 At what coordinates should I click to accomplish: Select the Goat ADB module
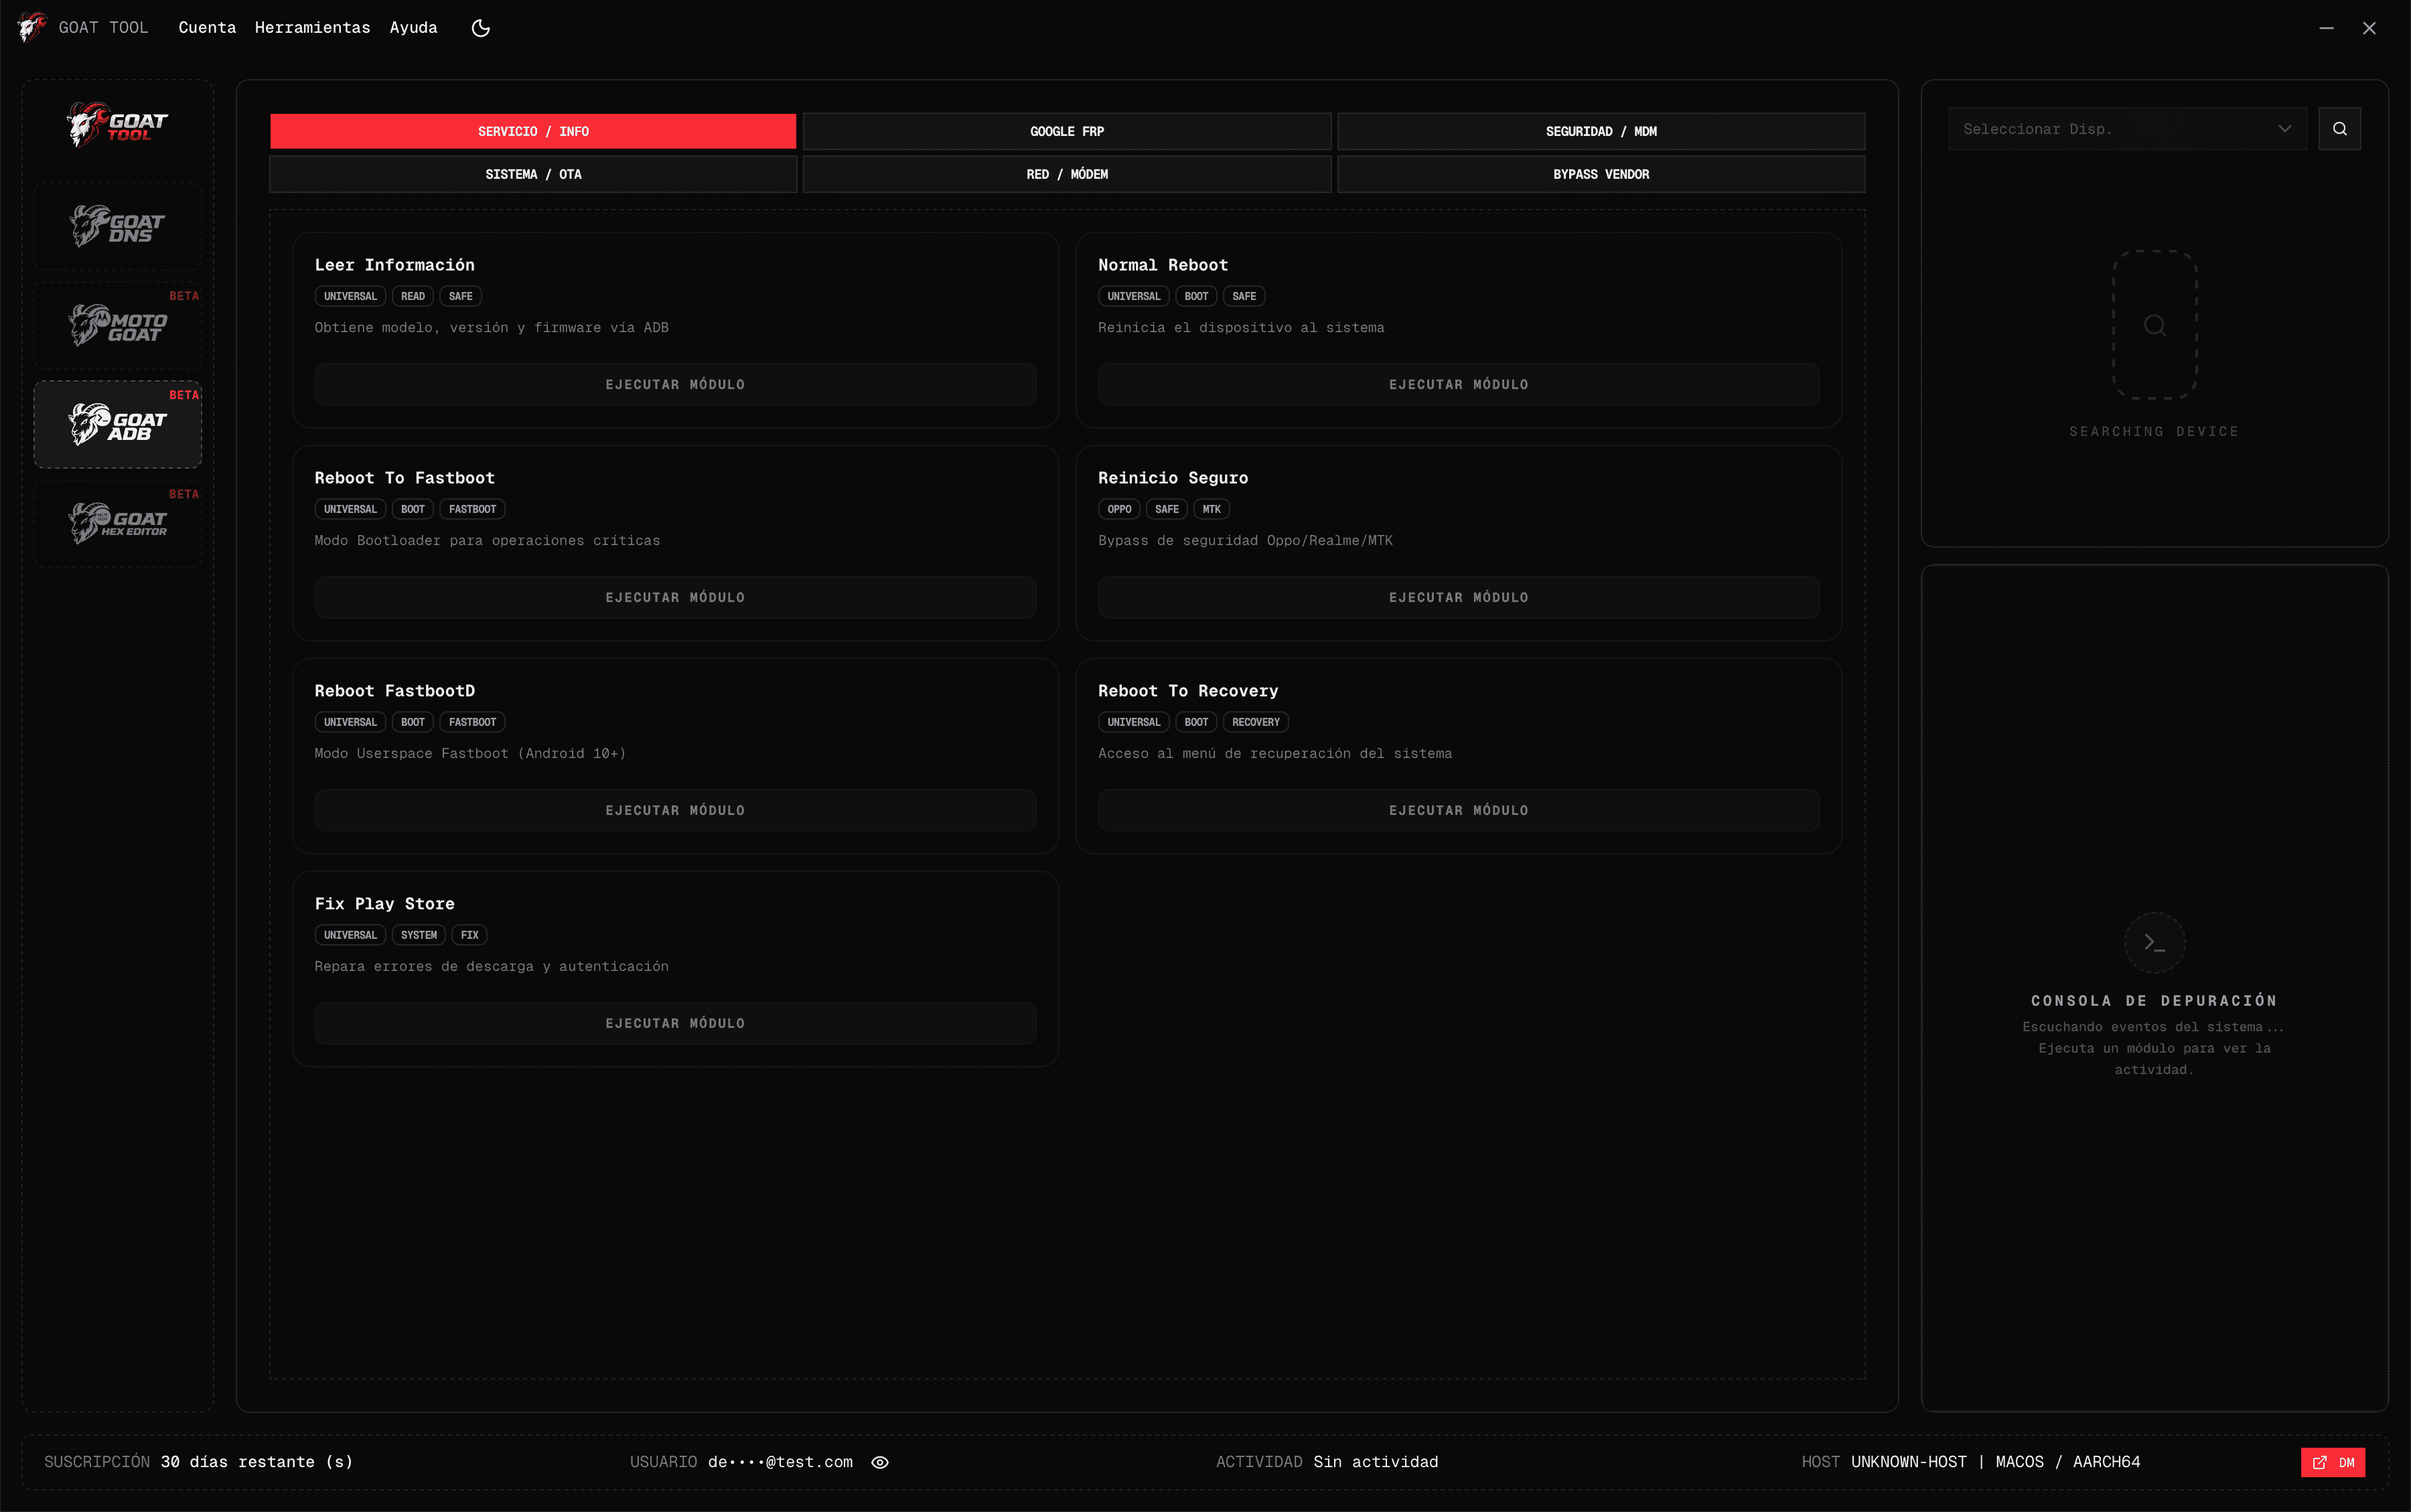pos(117,424)
